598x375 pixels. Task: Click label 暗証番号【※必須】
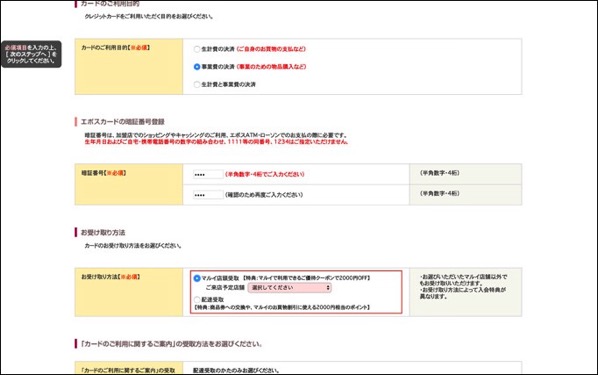click(104, 173)
